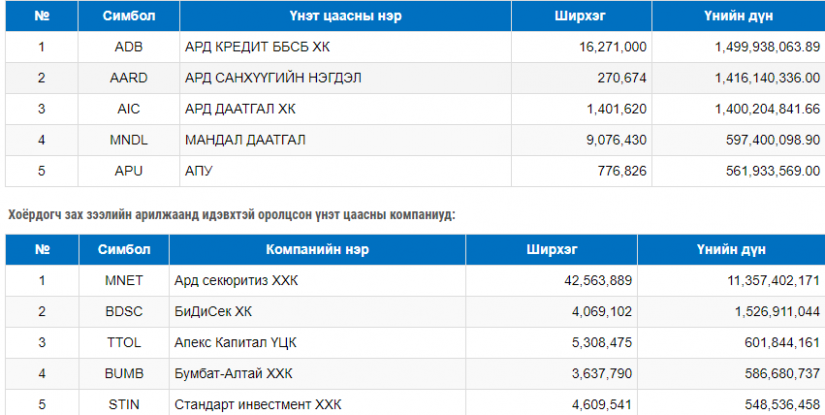The image size is (825, 415).
Task: Select the MNET symbol cell
Action: 124,280
